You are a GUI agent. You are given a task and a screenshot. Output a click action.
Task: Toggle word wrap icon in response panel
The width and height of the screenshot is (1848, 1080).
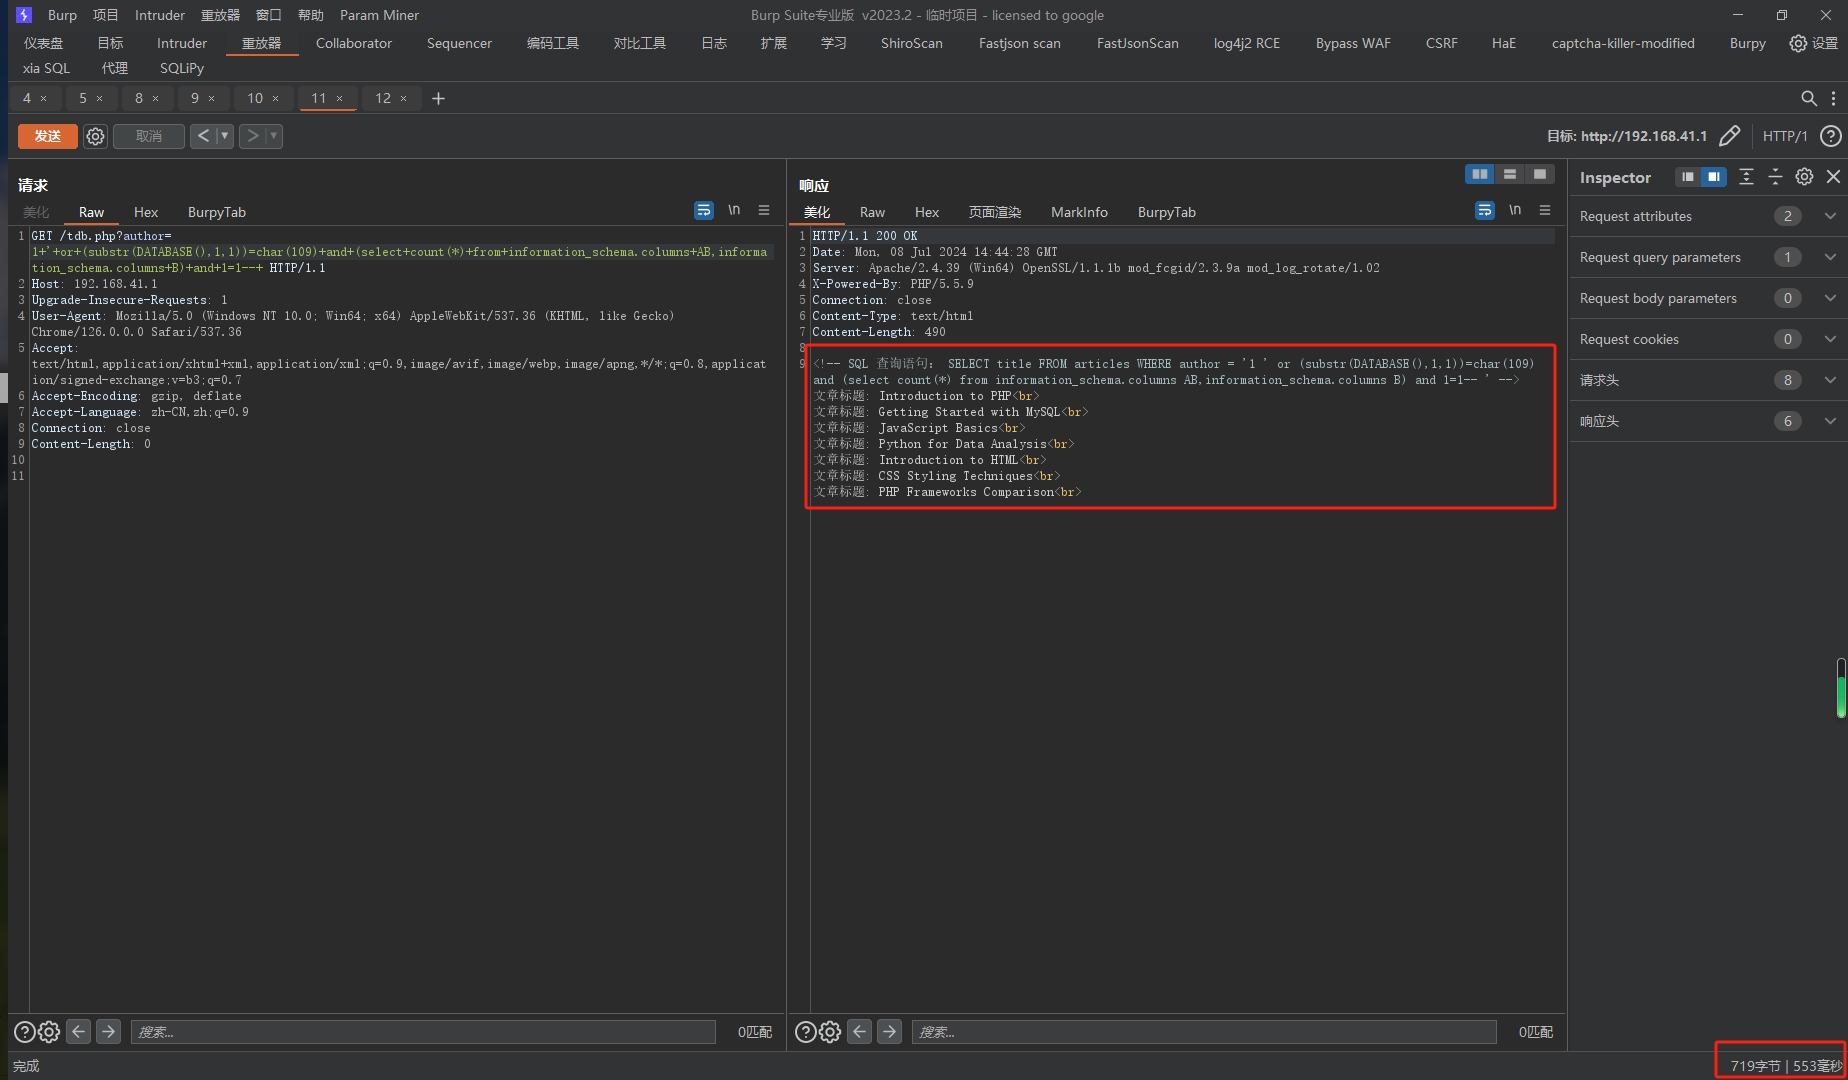(x=1485, y=210)
